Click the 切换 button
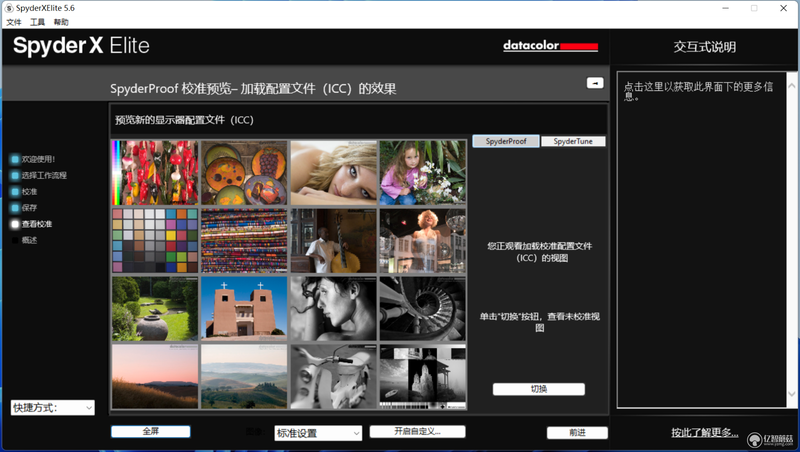 point(539,389)
